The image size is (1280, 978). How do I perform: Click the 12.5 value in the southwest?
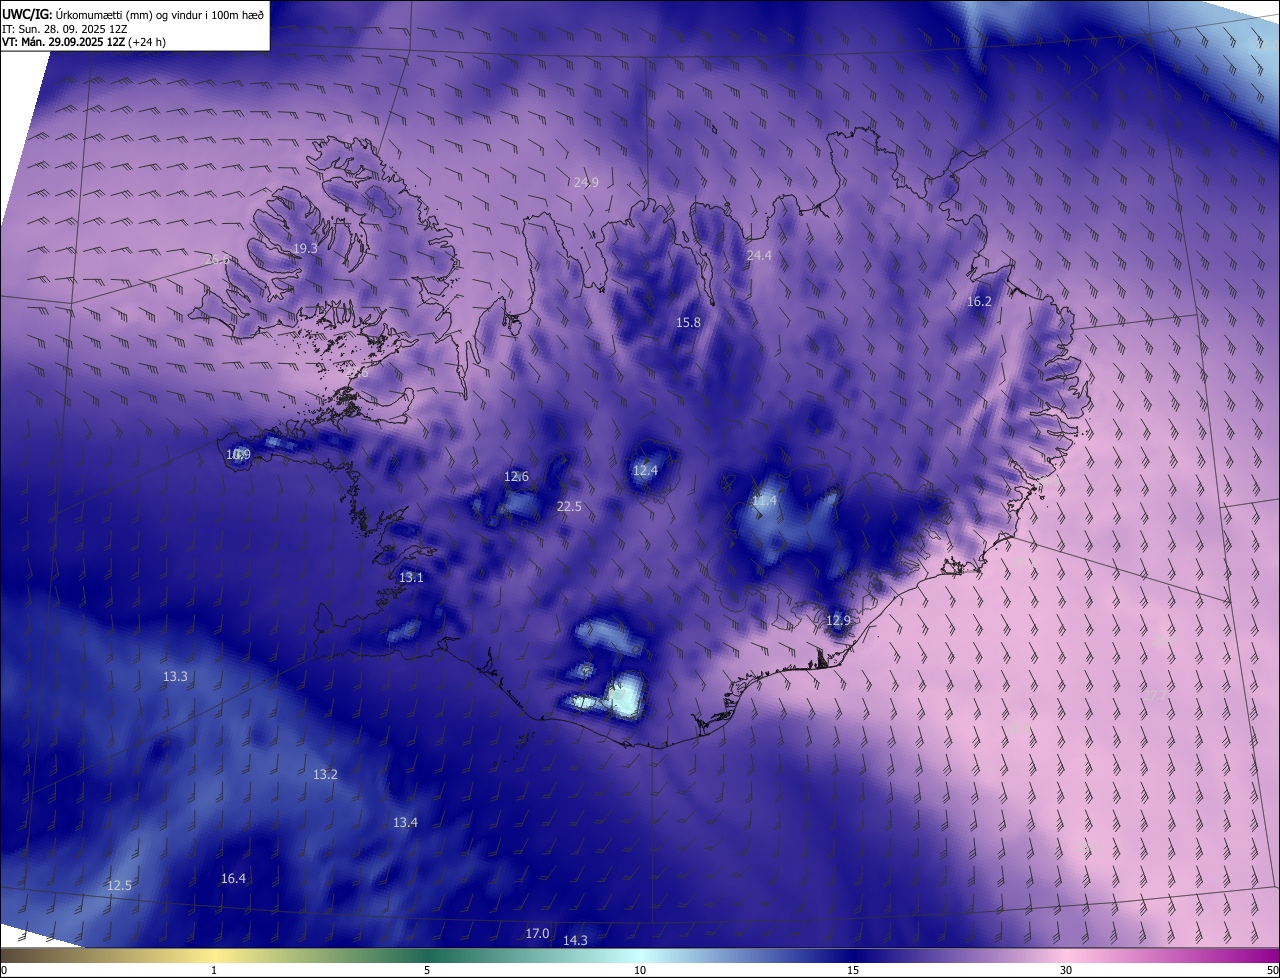click(x=119, y=885)
